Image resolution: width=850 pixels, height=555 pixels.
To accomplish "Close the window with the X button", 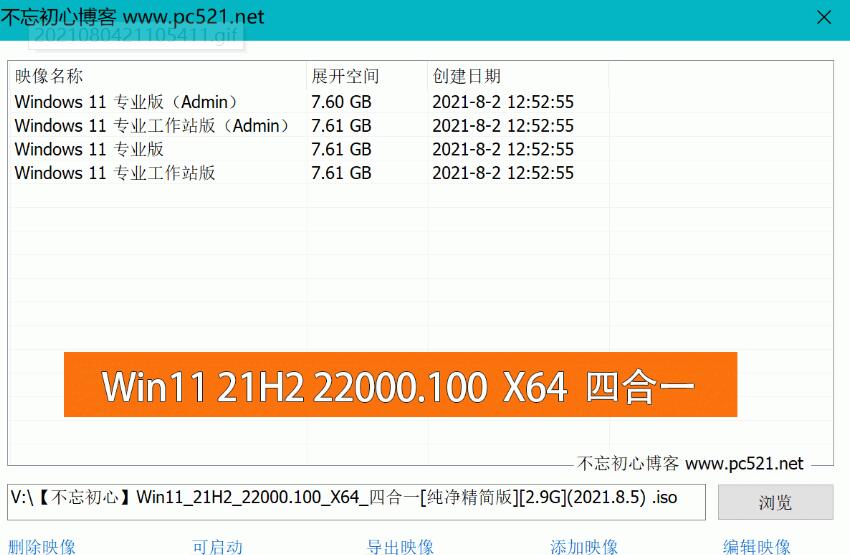I will coord(823,18).
